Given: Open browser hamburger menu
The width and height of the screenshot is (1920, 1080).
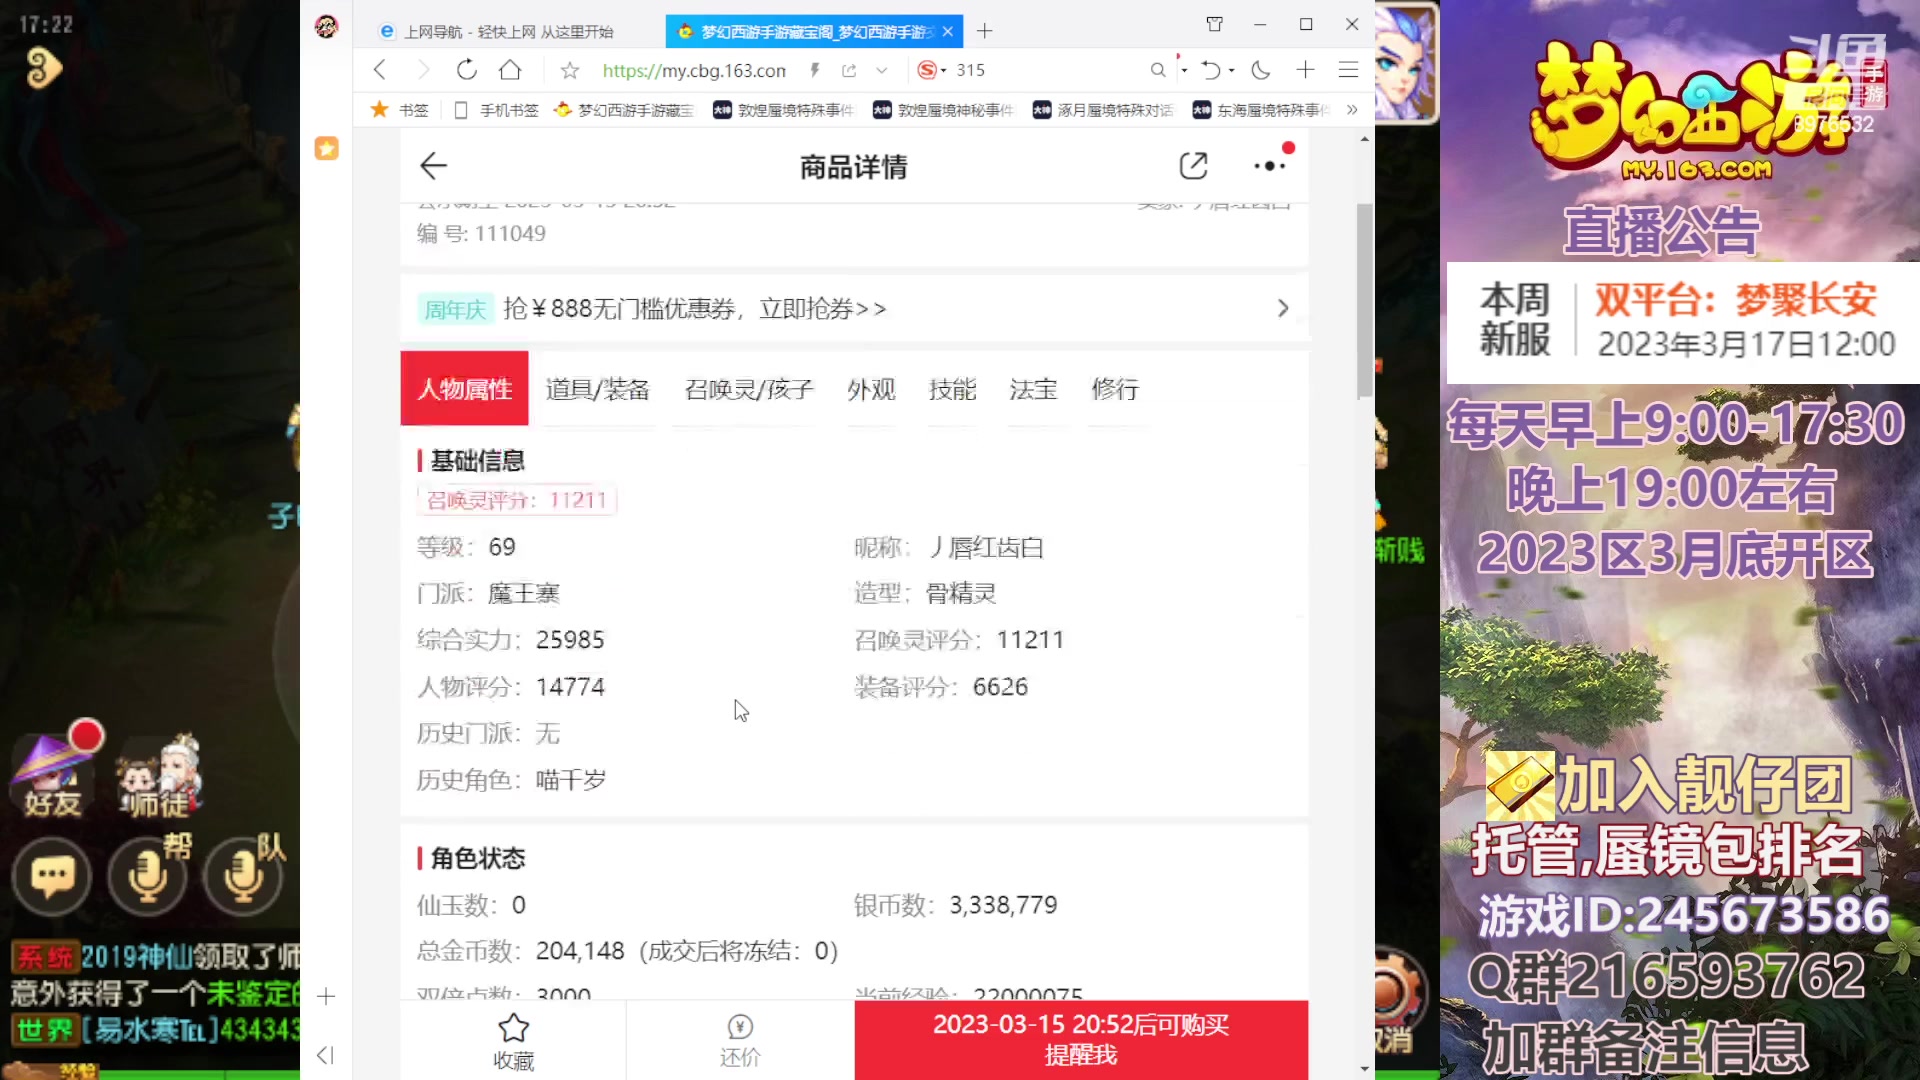Looking at the screenshot, I should click(1348, 70).
